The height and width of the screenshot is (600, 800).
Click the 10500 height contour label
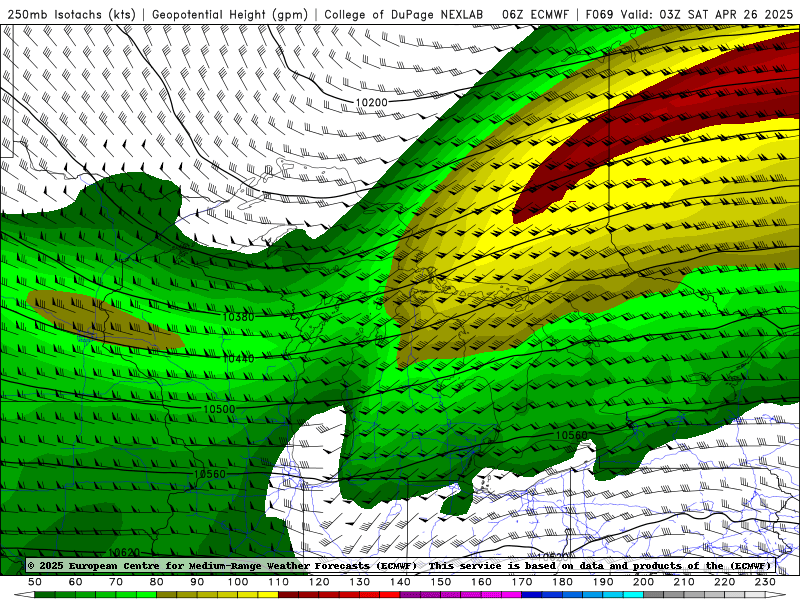(x=219, y=409)
